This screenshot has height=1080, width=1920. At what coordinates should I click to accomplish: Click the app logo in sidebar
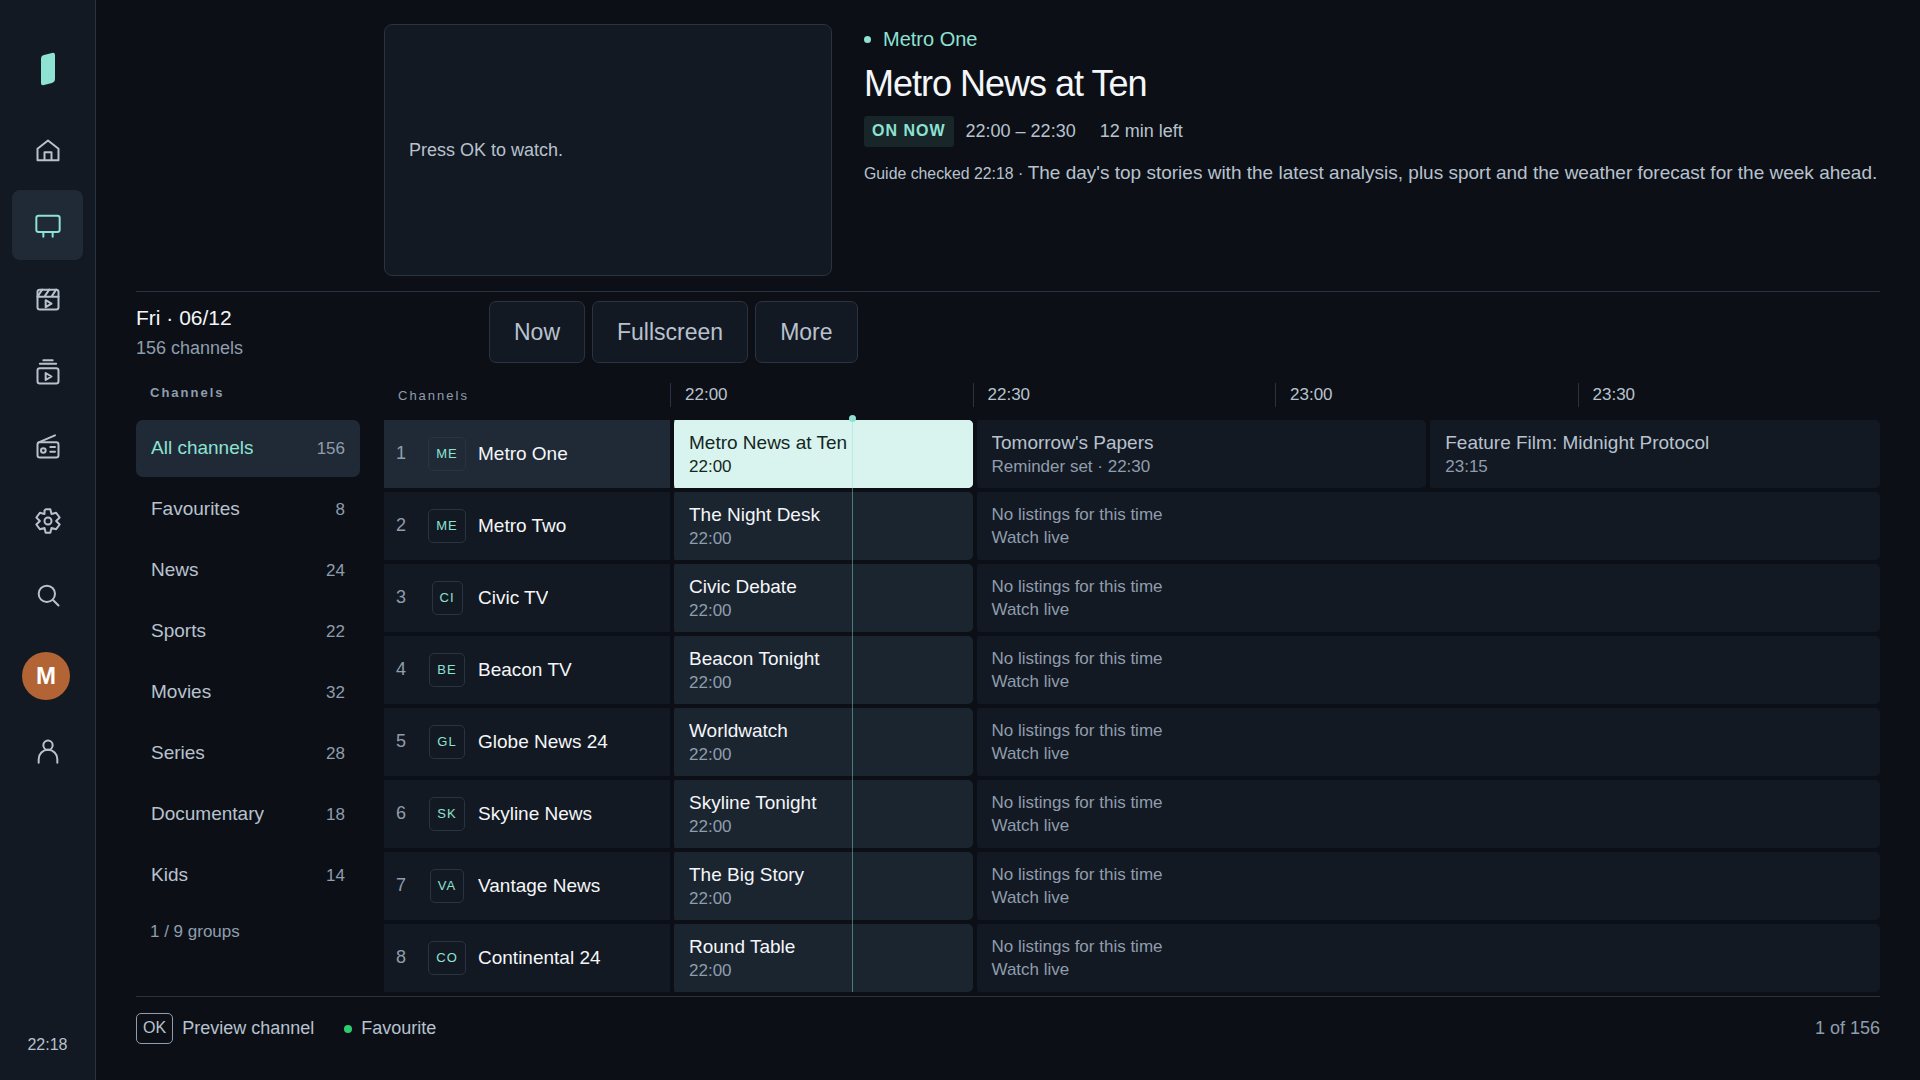pos(47,69)
